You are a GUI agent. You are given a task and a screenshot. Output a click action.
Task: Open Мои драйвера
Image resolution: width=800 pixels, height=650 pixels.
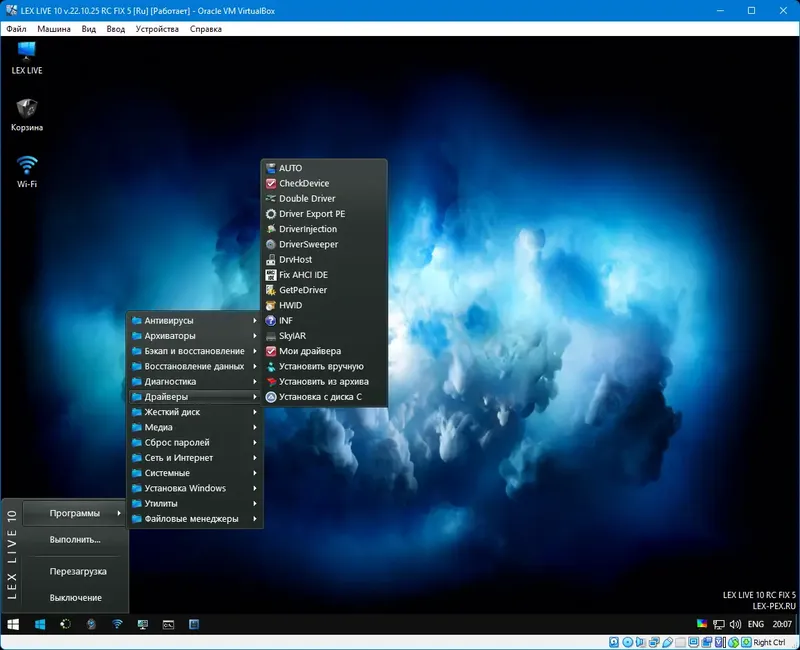click(324, 351)
